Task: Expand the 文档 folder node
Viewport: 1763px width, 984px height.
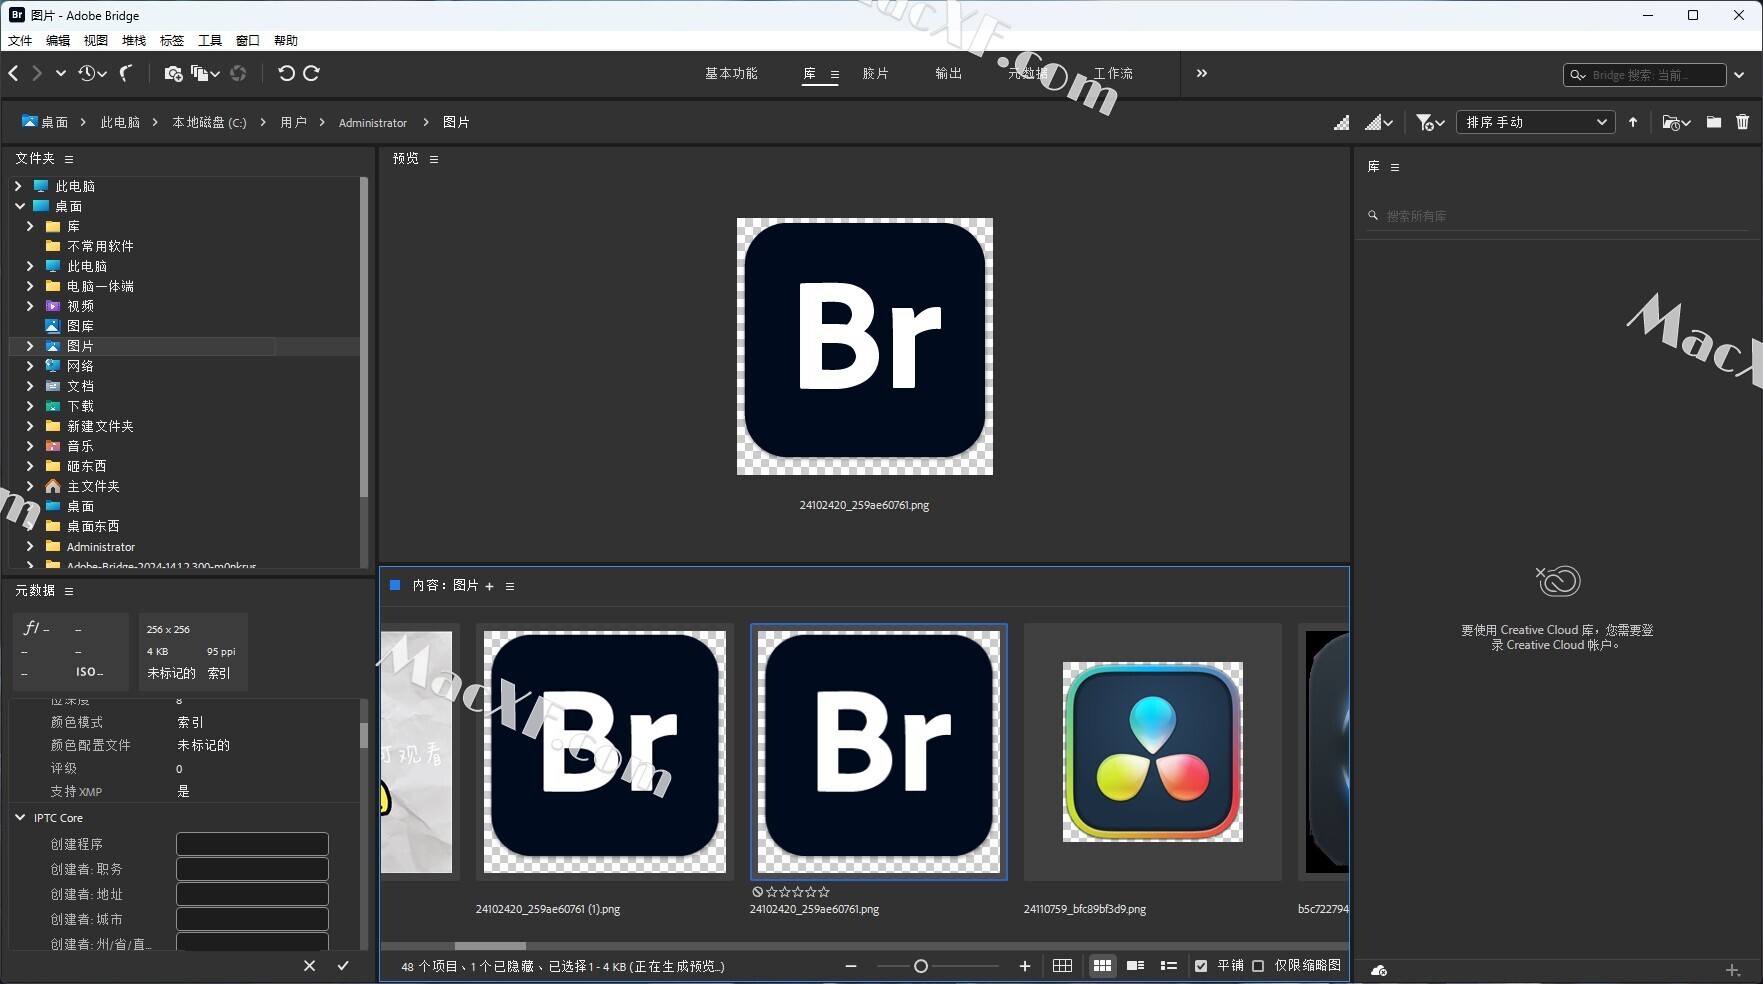Action: (30, 386)
